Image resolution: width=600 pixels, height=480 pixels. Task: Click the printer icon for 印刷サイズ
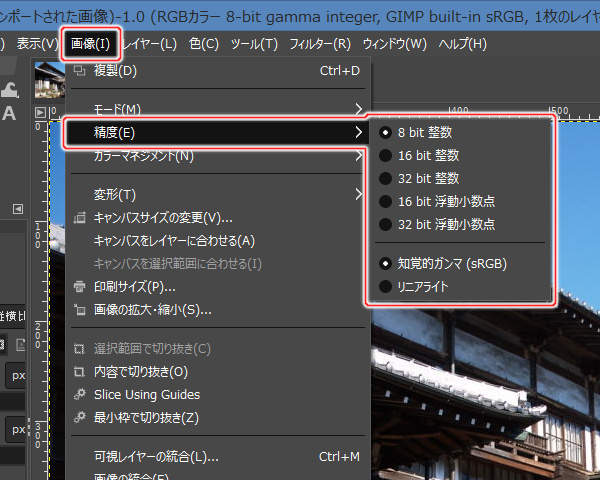79,286
